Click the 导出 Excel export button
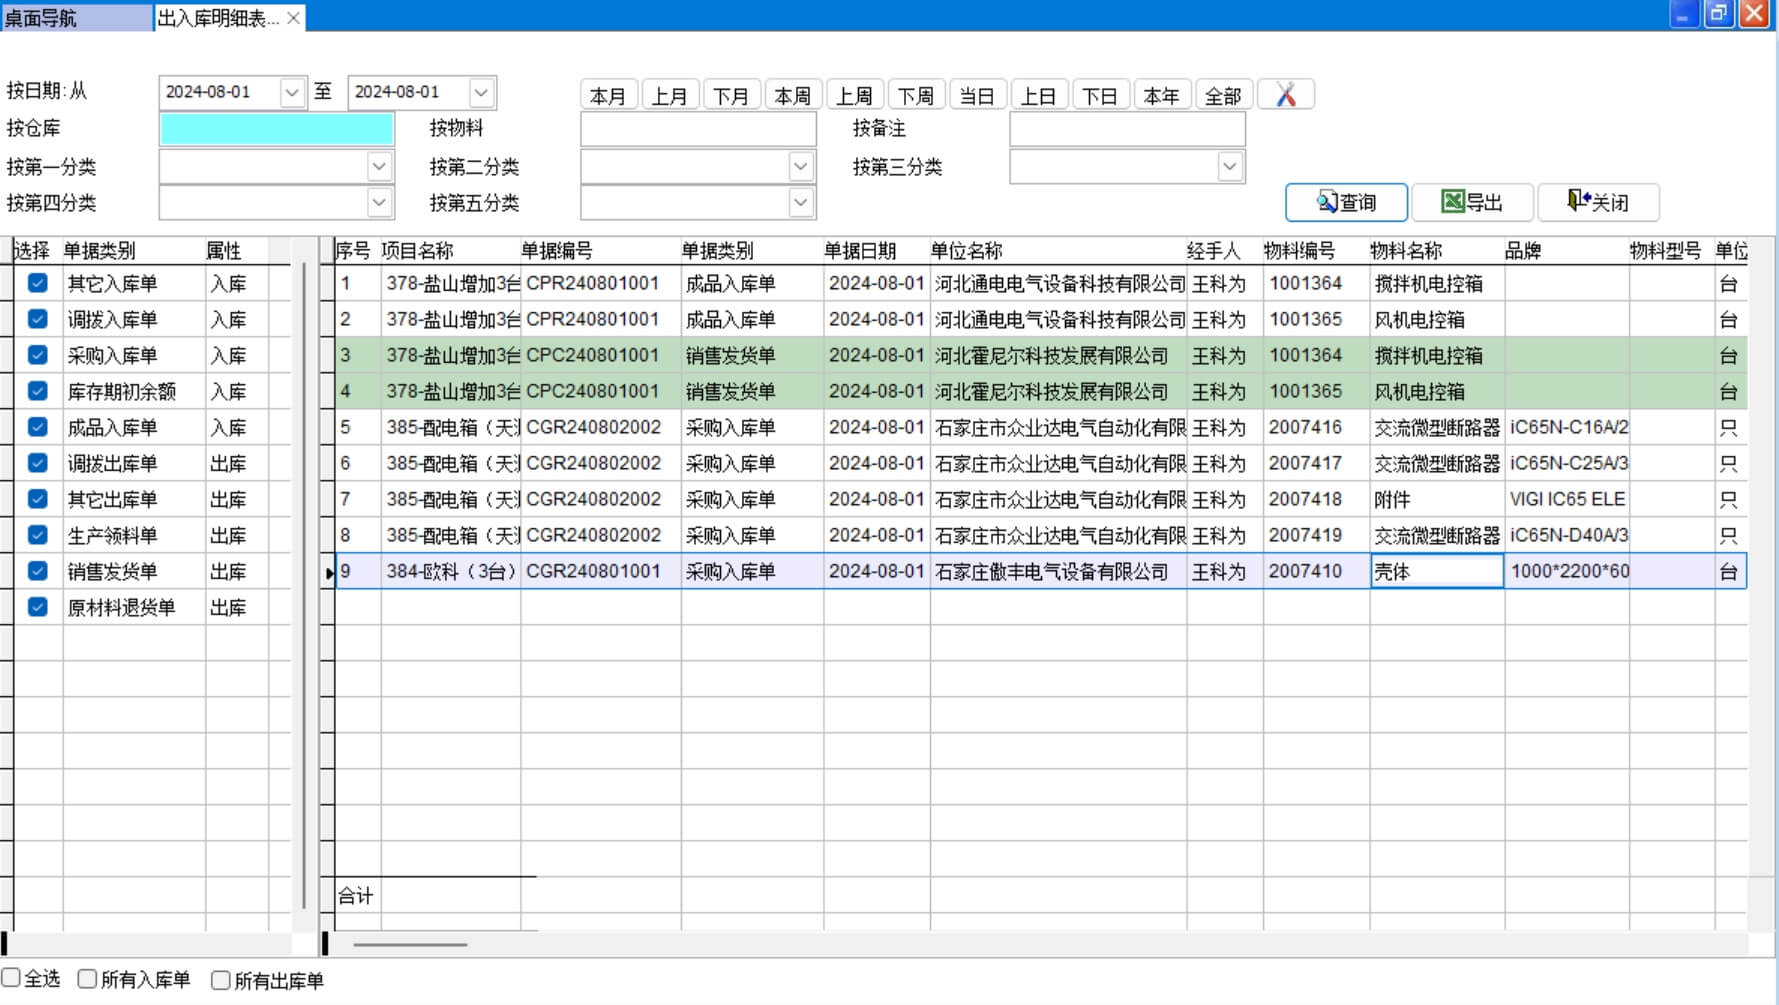Image resolution: width=1779 pixels, height=1005 pixels. point(1472,202)
